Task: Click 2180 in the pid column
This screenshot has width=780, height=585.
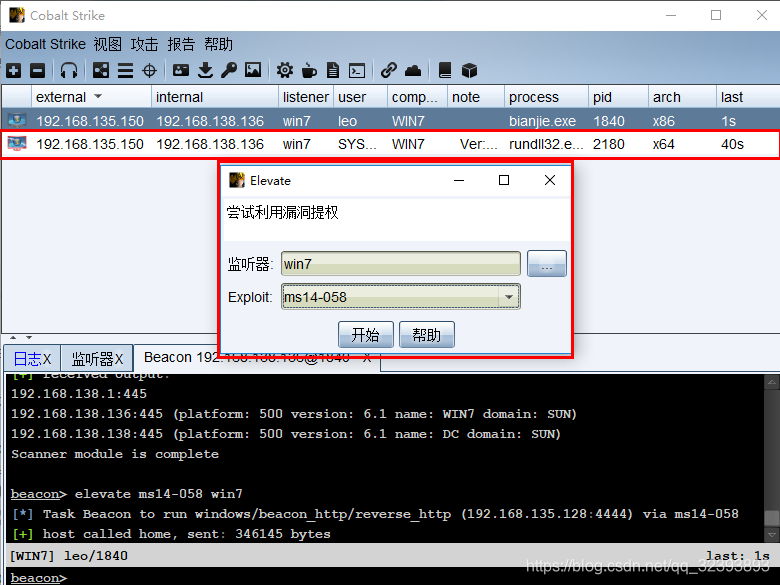Action: pyautogui.click(x=609, y=144)
